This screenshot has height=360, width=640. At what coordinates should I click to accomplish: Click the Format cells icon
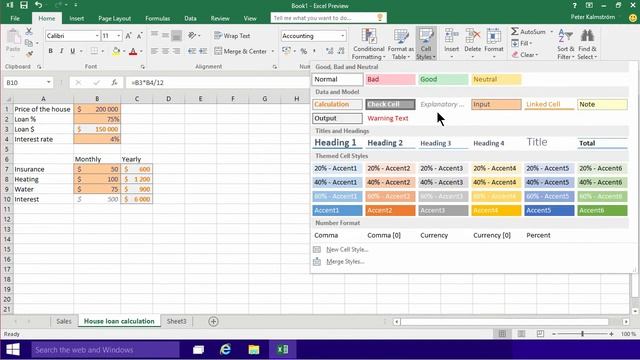point(493,36)
